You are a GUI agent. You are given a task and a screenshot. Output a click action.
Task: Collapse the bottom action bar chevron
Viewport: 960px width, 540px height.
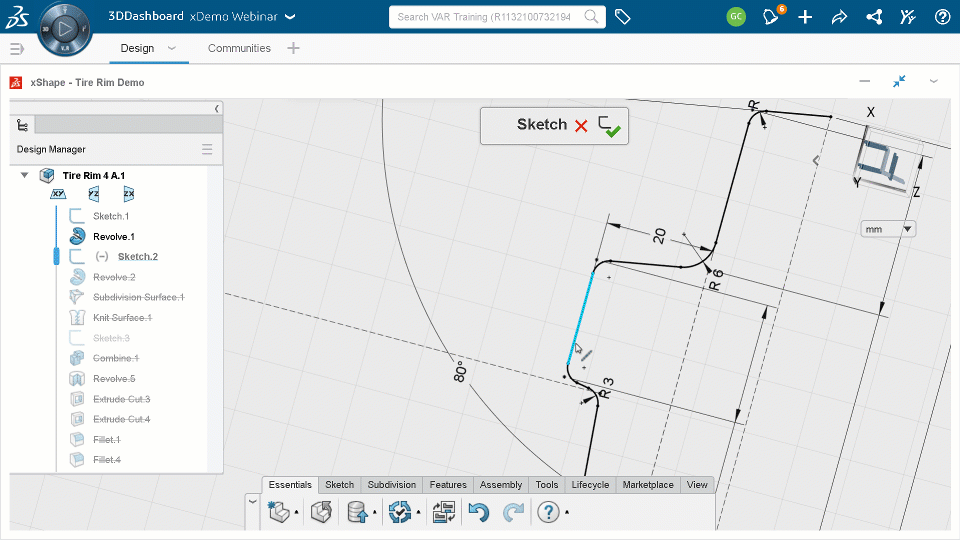pos(252,501)
